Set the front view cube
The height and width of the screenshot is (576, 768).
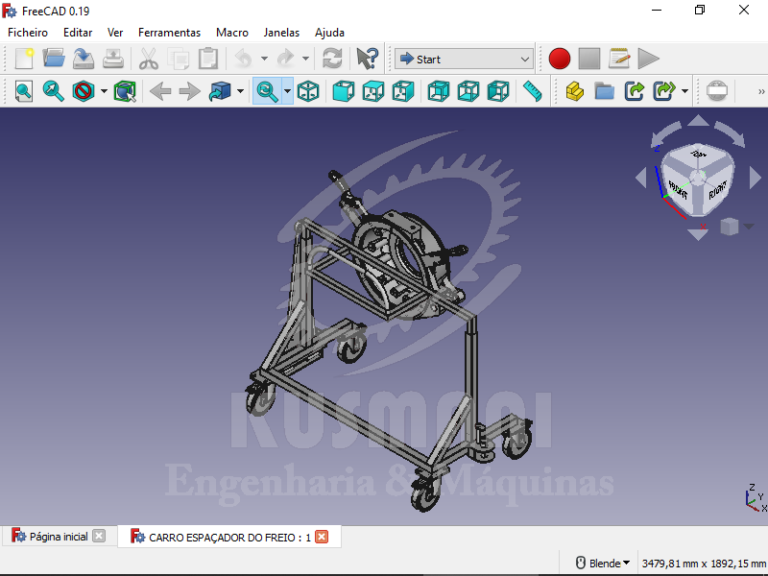pyautogui.click(x=343, y=91)
